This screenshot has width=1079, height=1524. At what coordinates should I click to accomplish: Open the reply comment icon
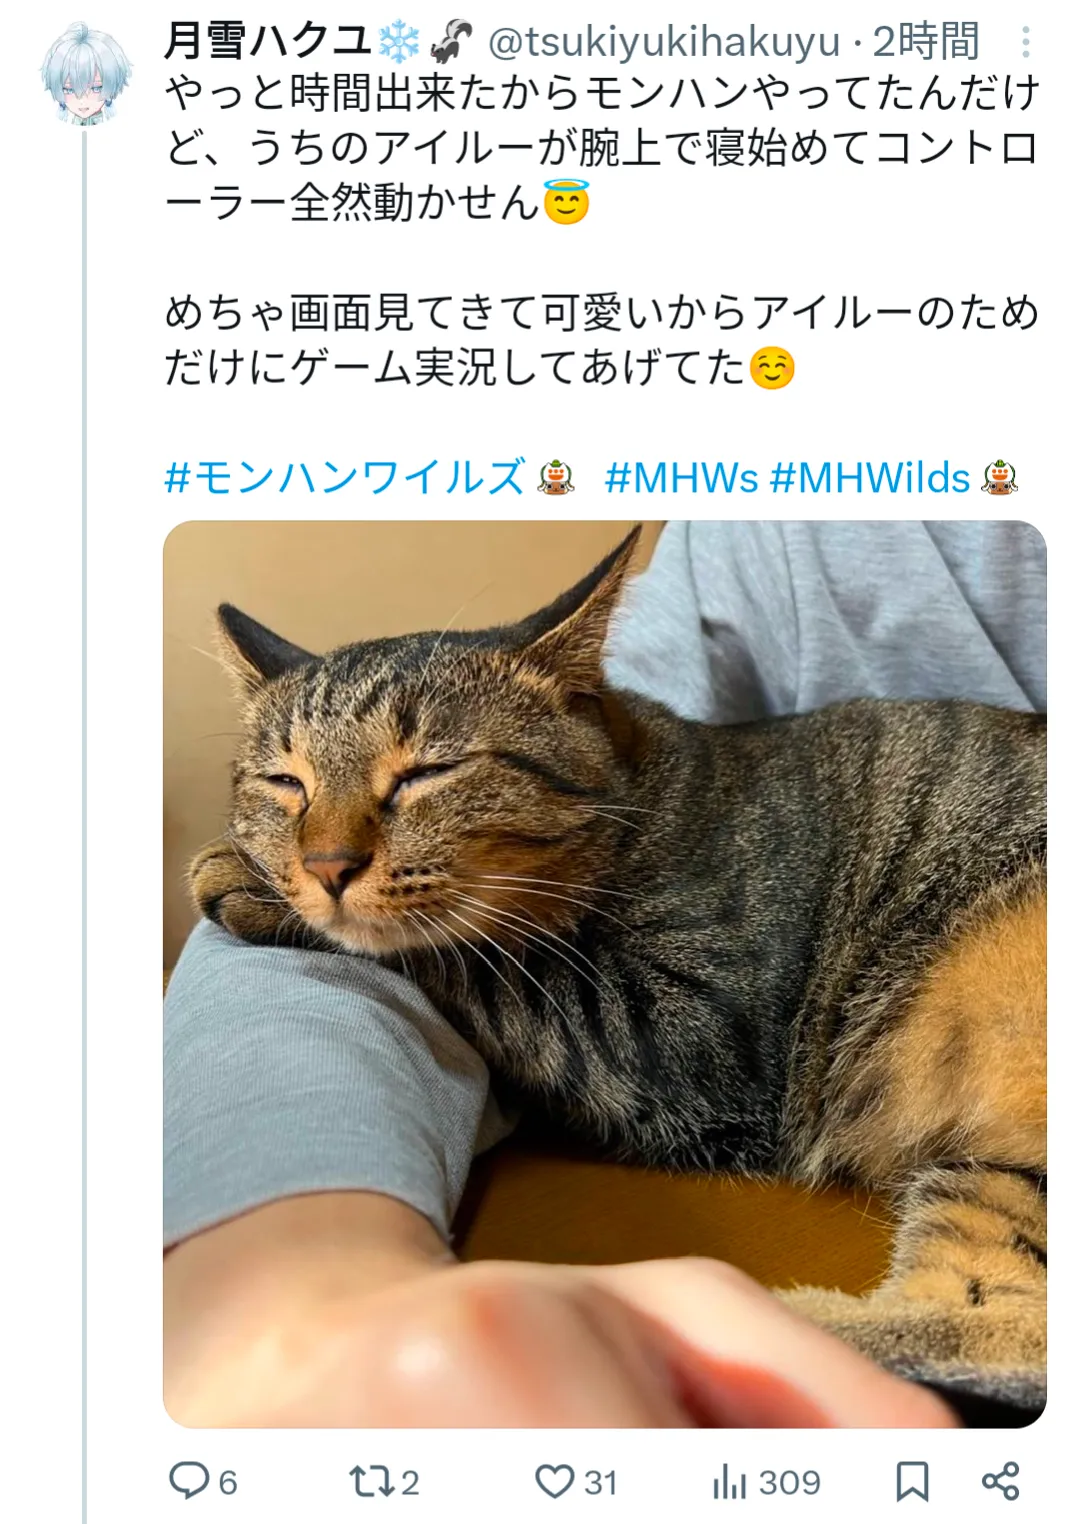188,1480
